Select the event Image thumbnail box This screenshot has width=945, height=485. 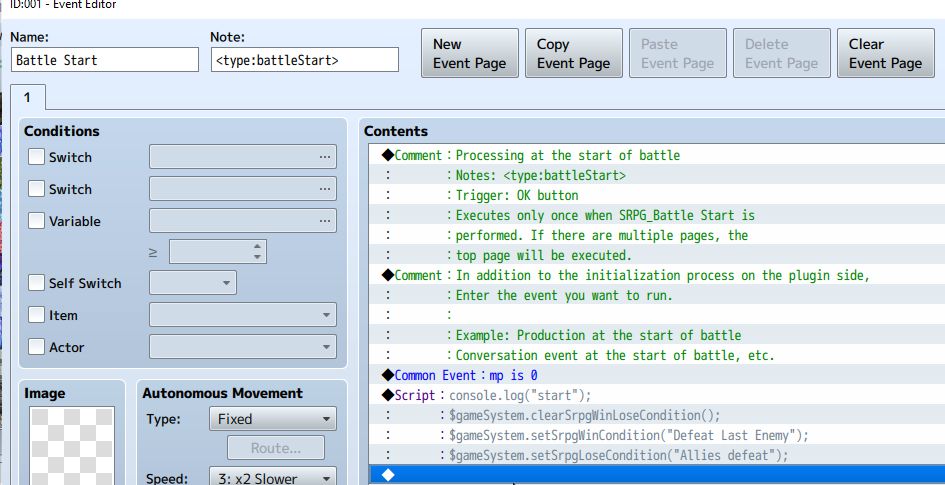coord(72,446)
